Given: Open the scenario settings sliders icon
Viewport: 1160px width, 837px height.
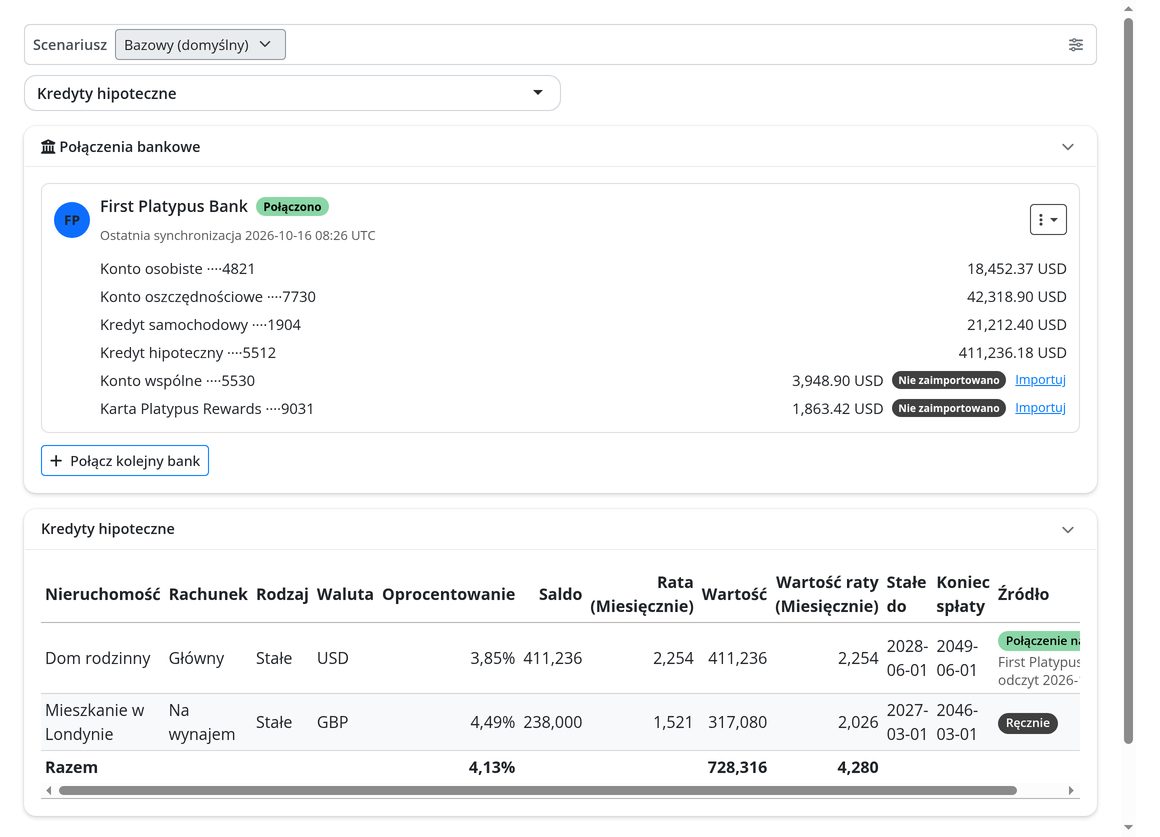Looking at the screenshot, I should point(1076,44).
